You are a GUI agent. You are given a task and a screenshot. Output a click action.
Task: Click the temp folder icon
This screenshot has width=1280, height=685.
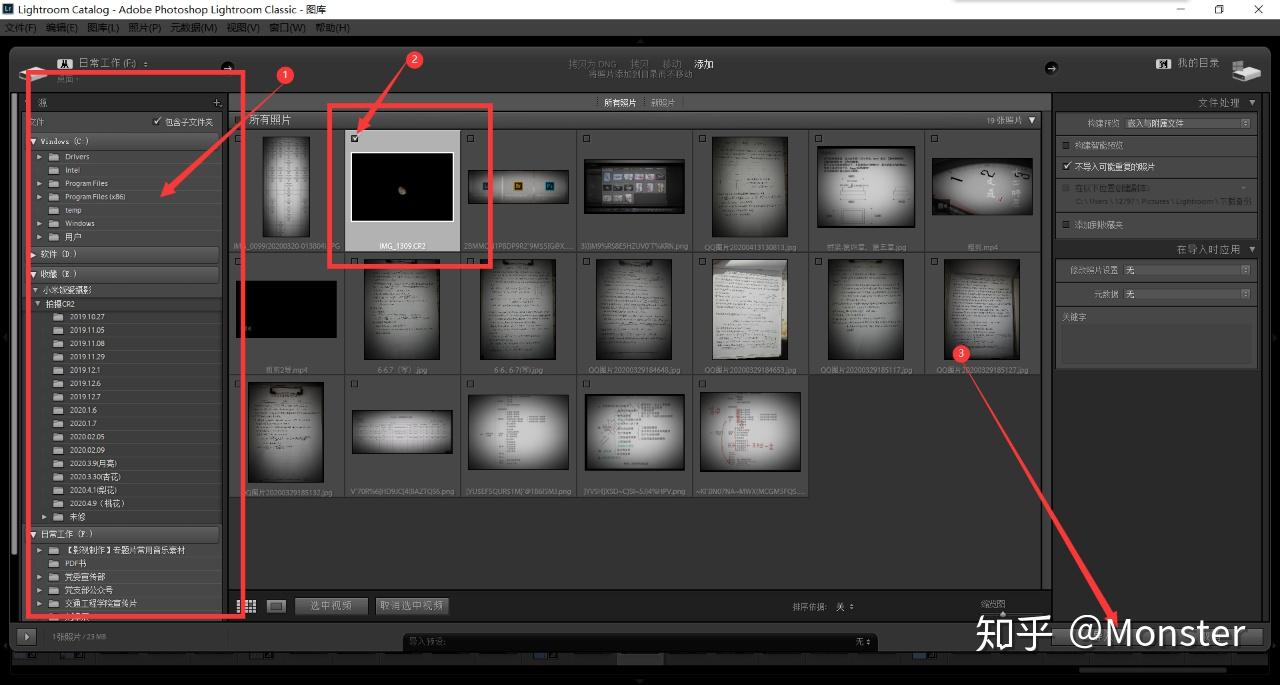[54, 210]
